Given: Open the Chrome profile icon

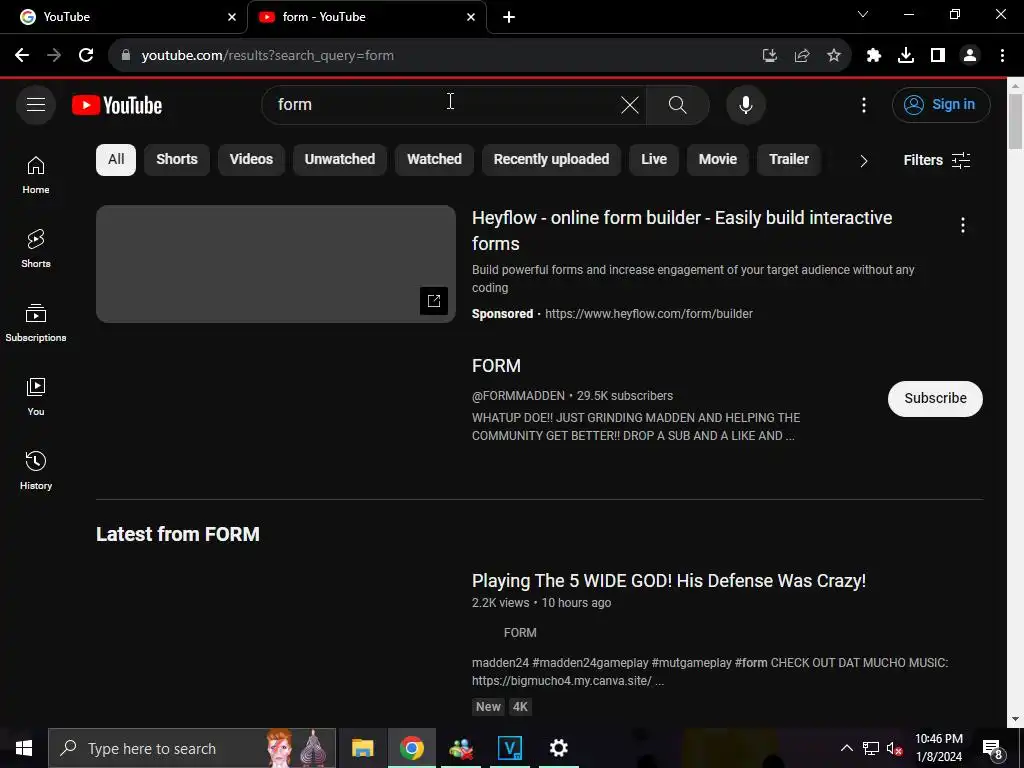Looking at the screenshot, I should pos(970,56).
